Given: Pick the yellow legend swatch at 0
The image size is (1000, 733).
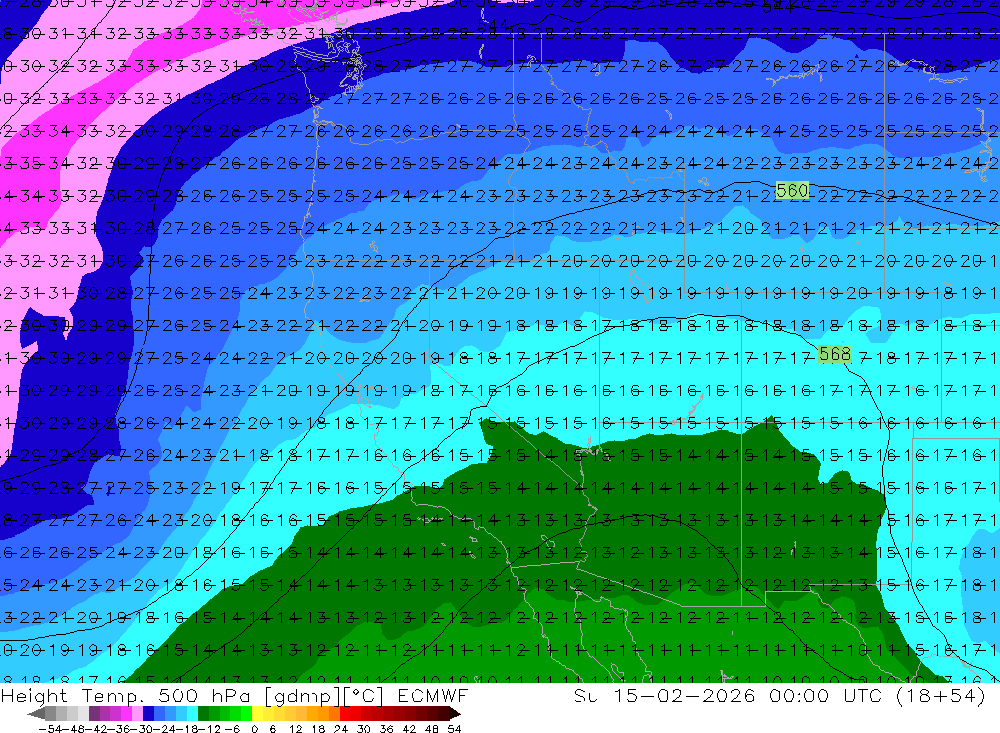Looking at the screenshot, I should click(258, 713).
